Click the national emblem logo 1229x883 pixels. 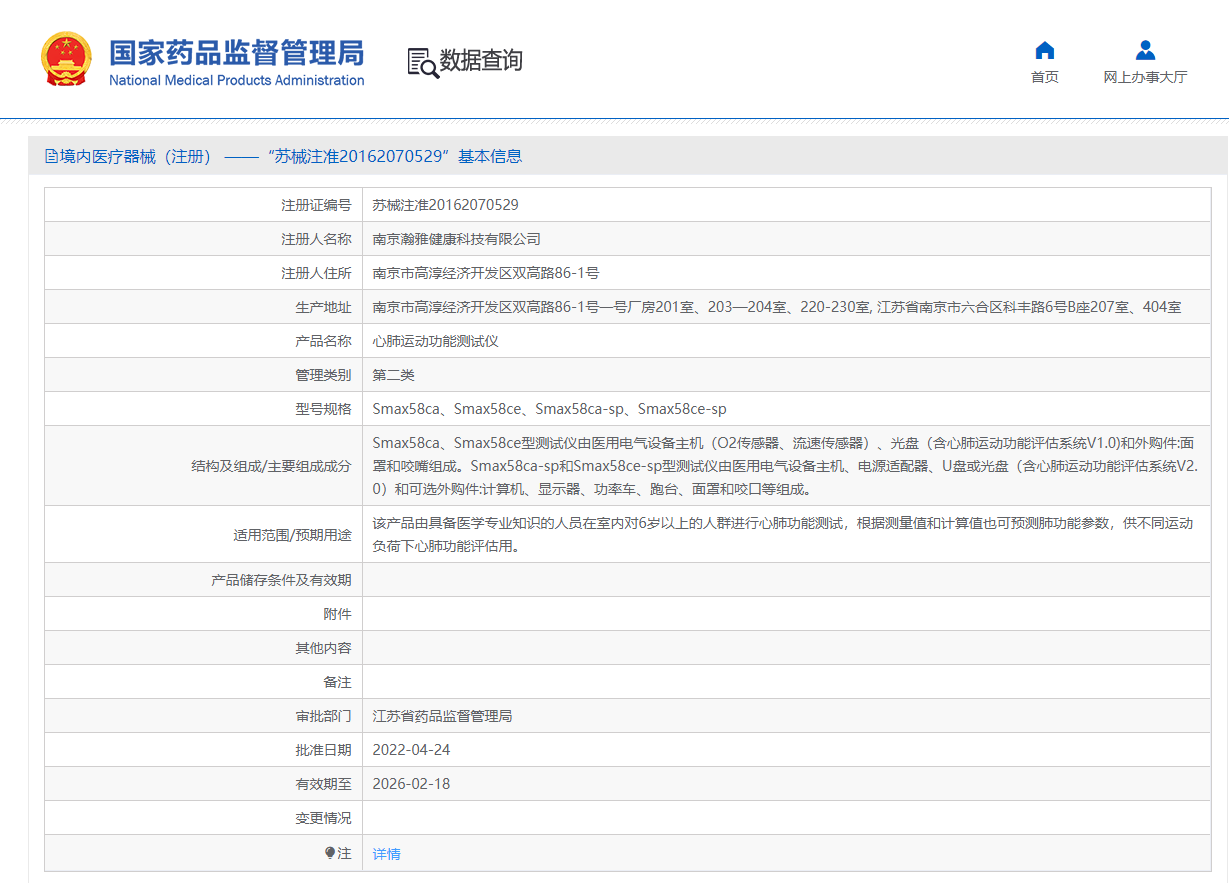pos(66,59)
